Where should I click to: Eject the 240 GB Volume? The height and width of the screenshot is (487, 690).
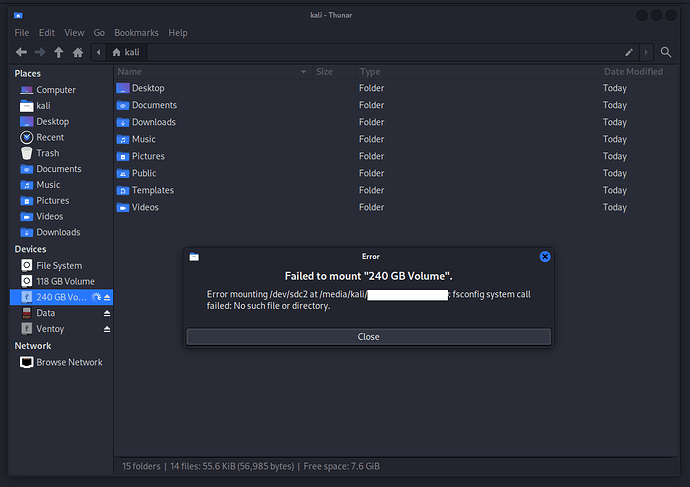tap(107, 297)
